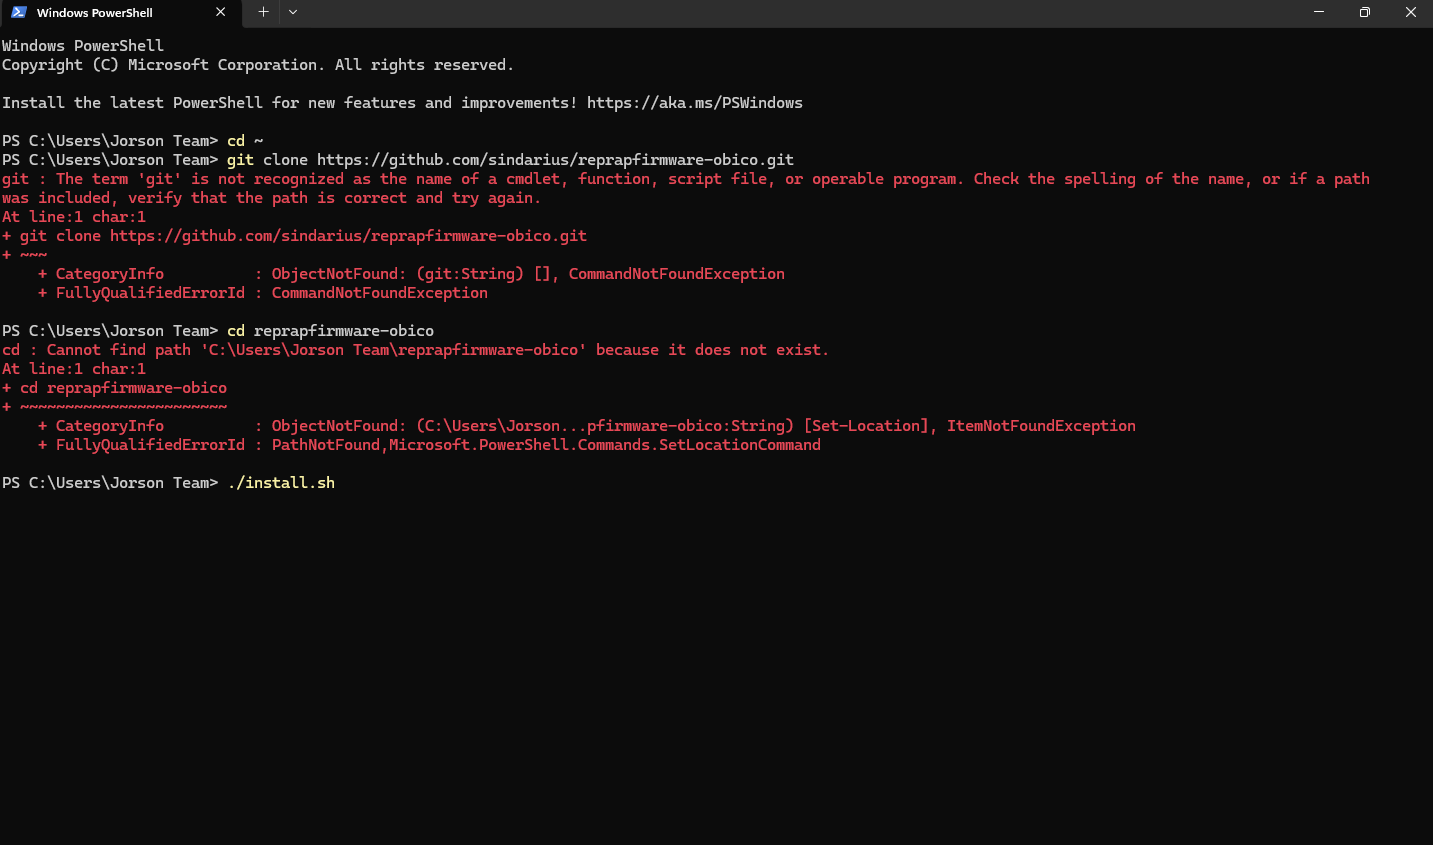Click the './install.sh' command text
Image resolution: width=1433 pixels, height=845 pixels.
tap(281, 483)
